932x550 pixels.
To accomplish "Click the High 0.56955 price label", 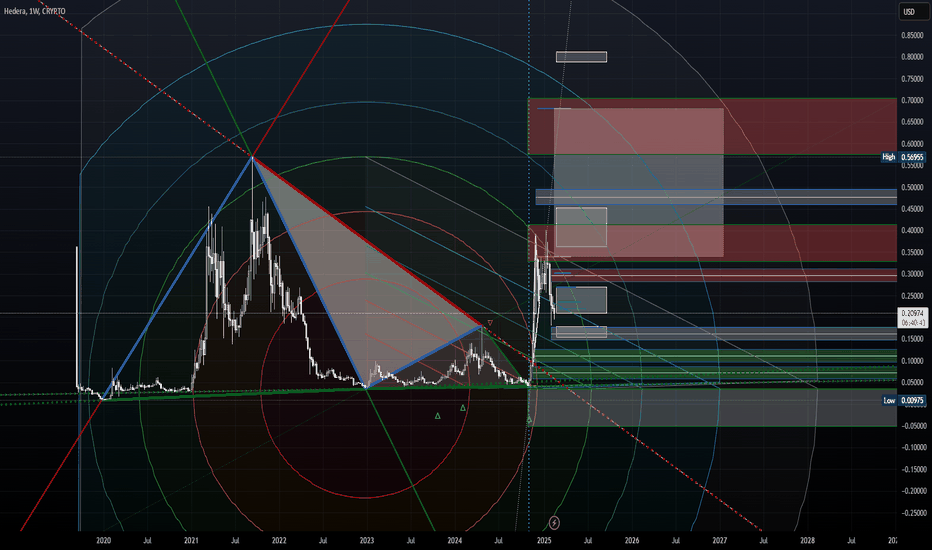I will [903, 157].
